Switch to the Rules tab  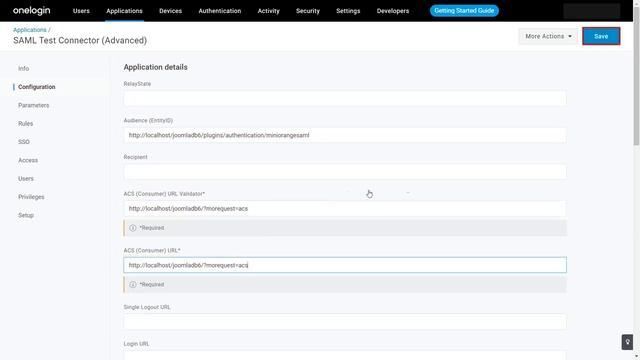(26, 124)
